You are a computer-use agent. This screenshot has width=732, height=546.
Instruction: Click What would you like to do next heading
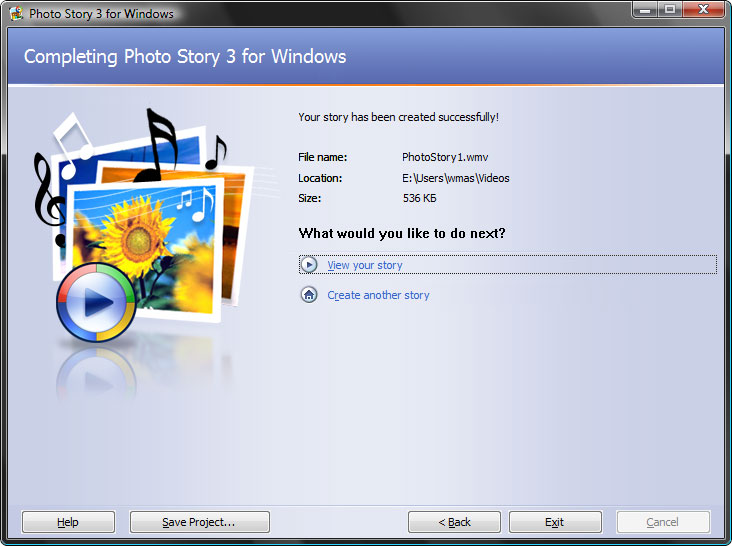[401, 233]
